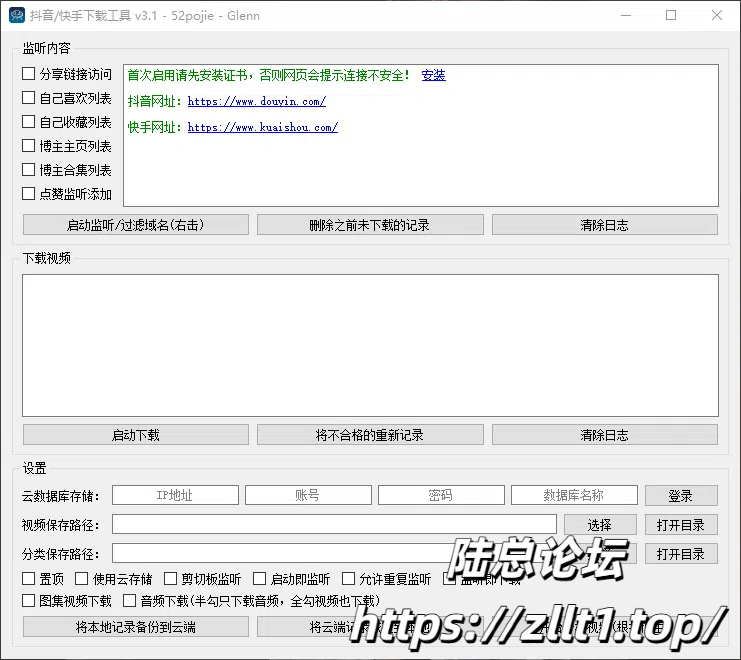This screenshot has width=741, height=660.
Task: Click the 快手网址 label text
Action: [x=155, y=127]
